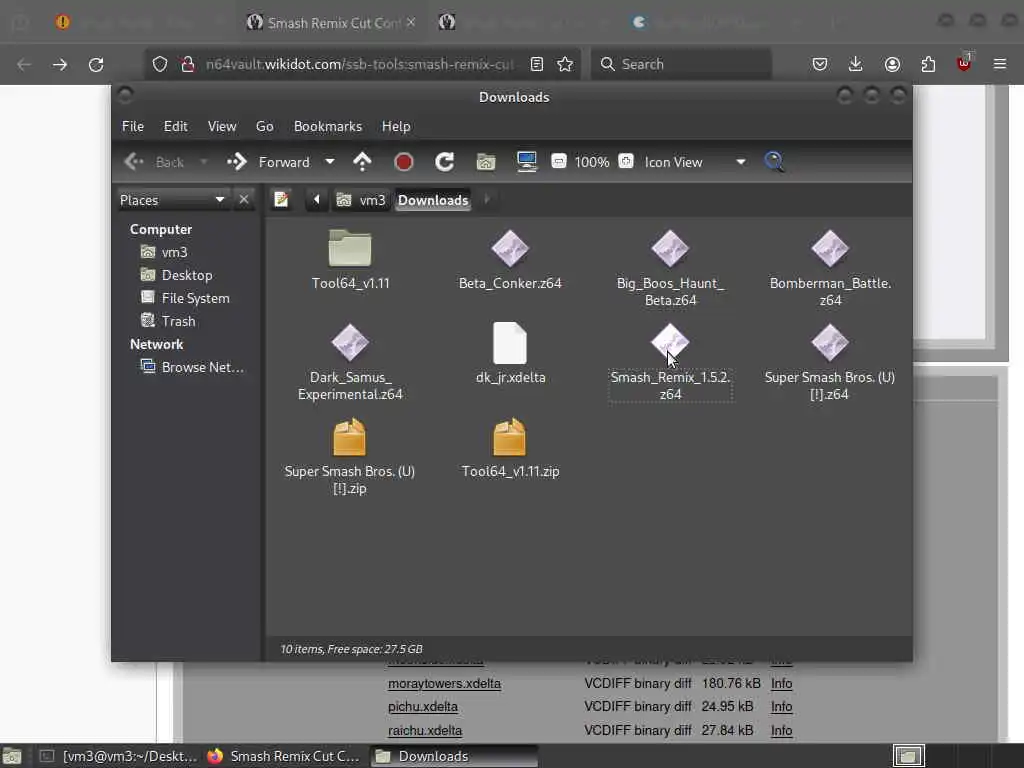Open Firefox hamburger application menu
Image resolution: width=1024 pixels, height=768 pixels.
pos(1000,64)
